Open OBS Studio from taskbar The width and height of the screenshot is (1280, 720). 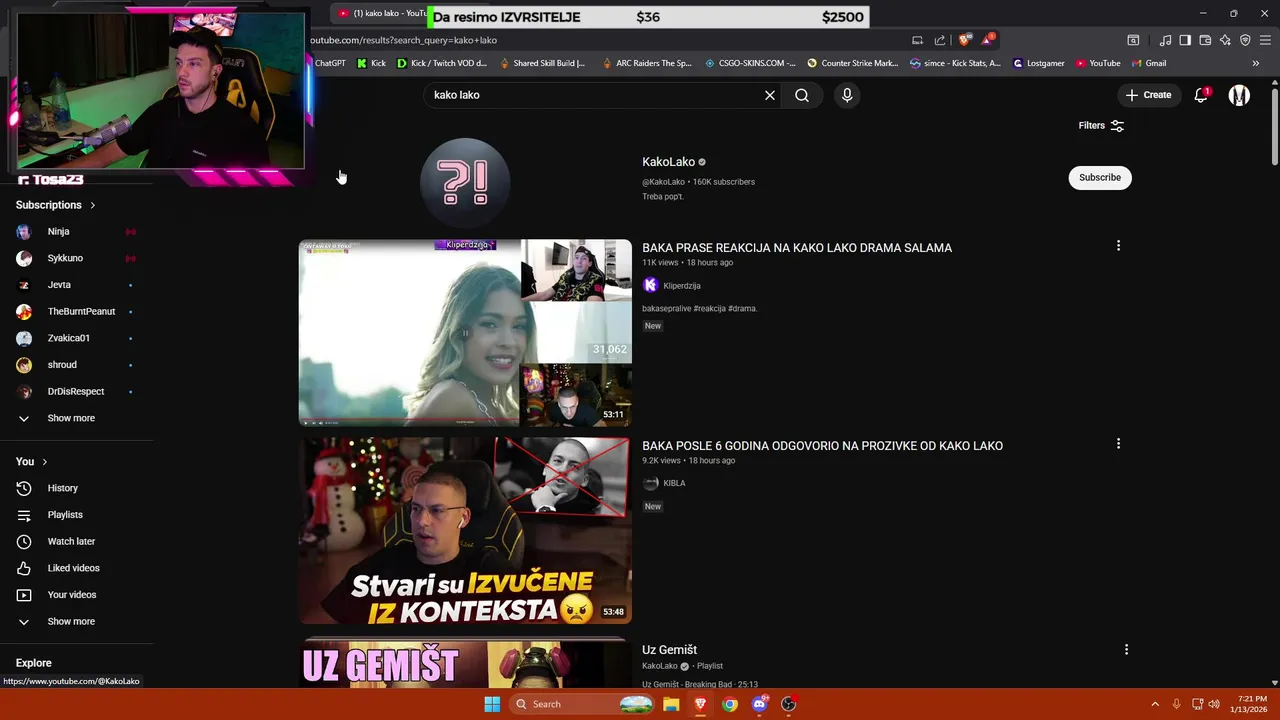[x=789, y=704]
